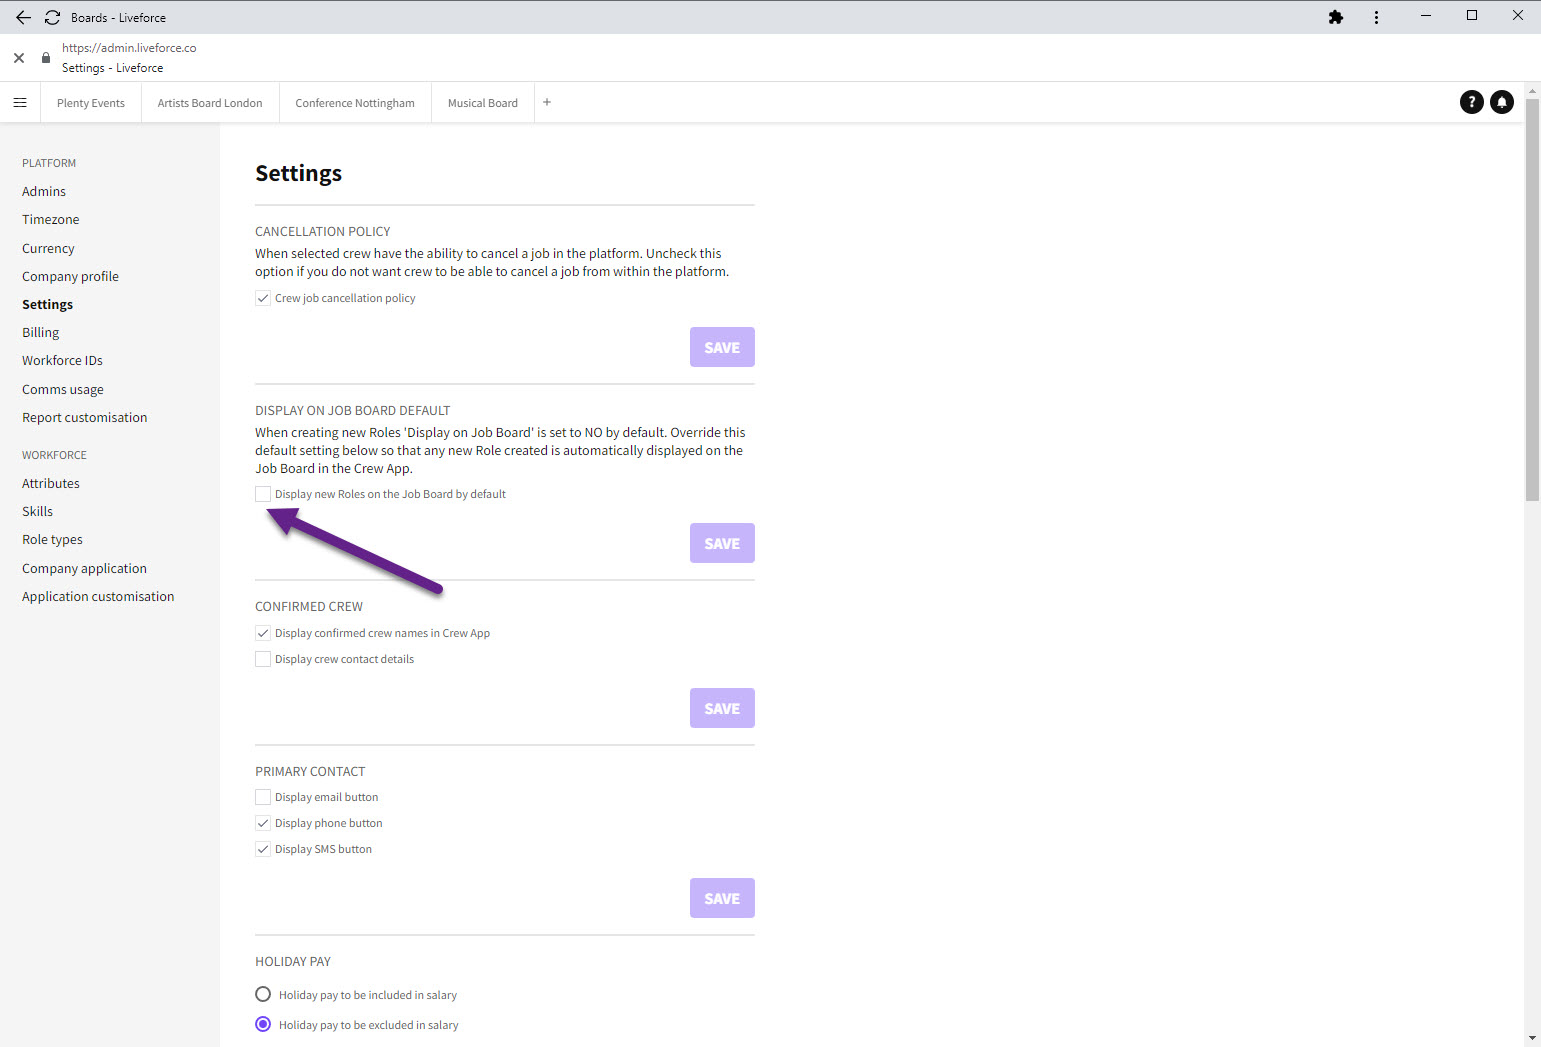The height and width of the screenshot is (1047, 1541).
Task: Open the notifications bell icon
Action: coord(1501,102)
